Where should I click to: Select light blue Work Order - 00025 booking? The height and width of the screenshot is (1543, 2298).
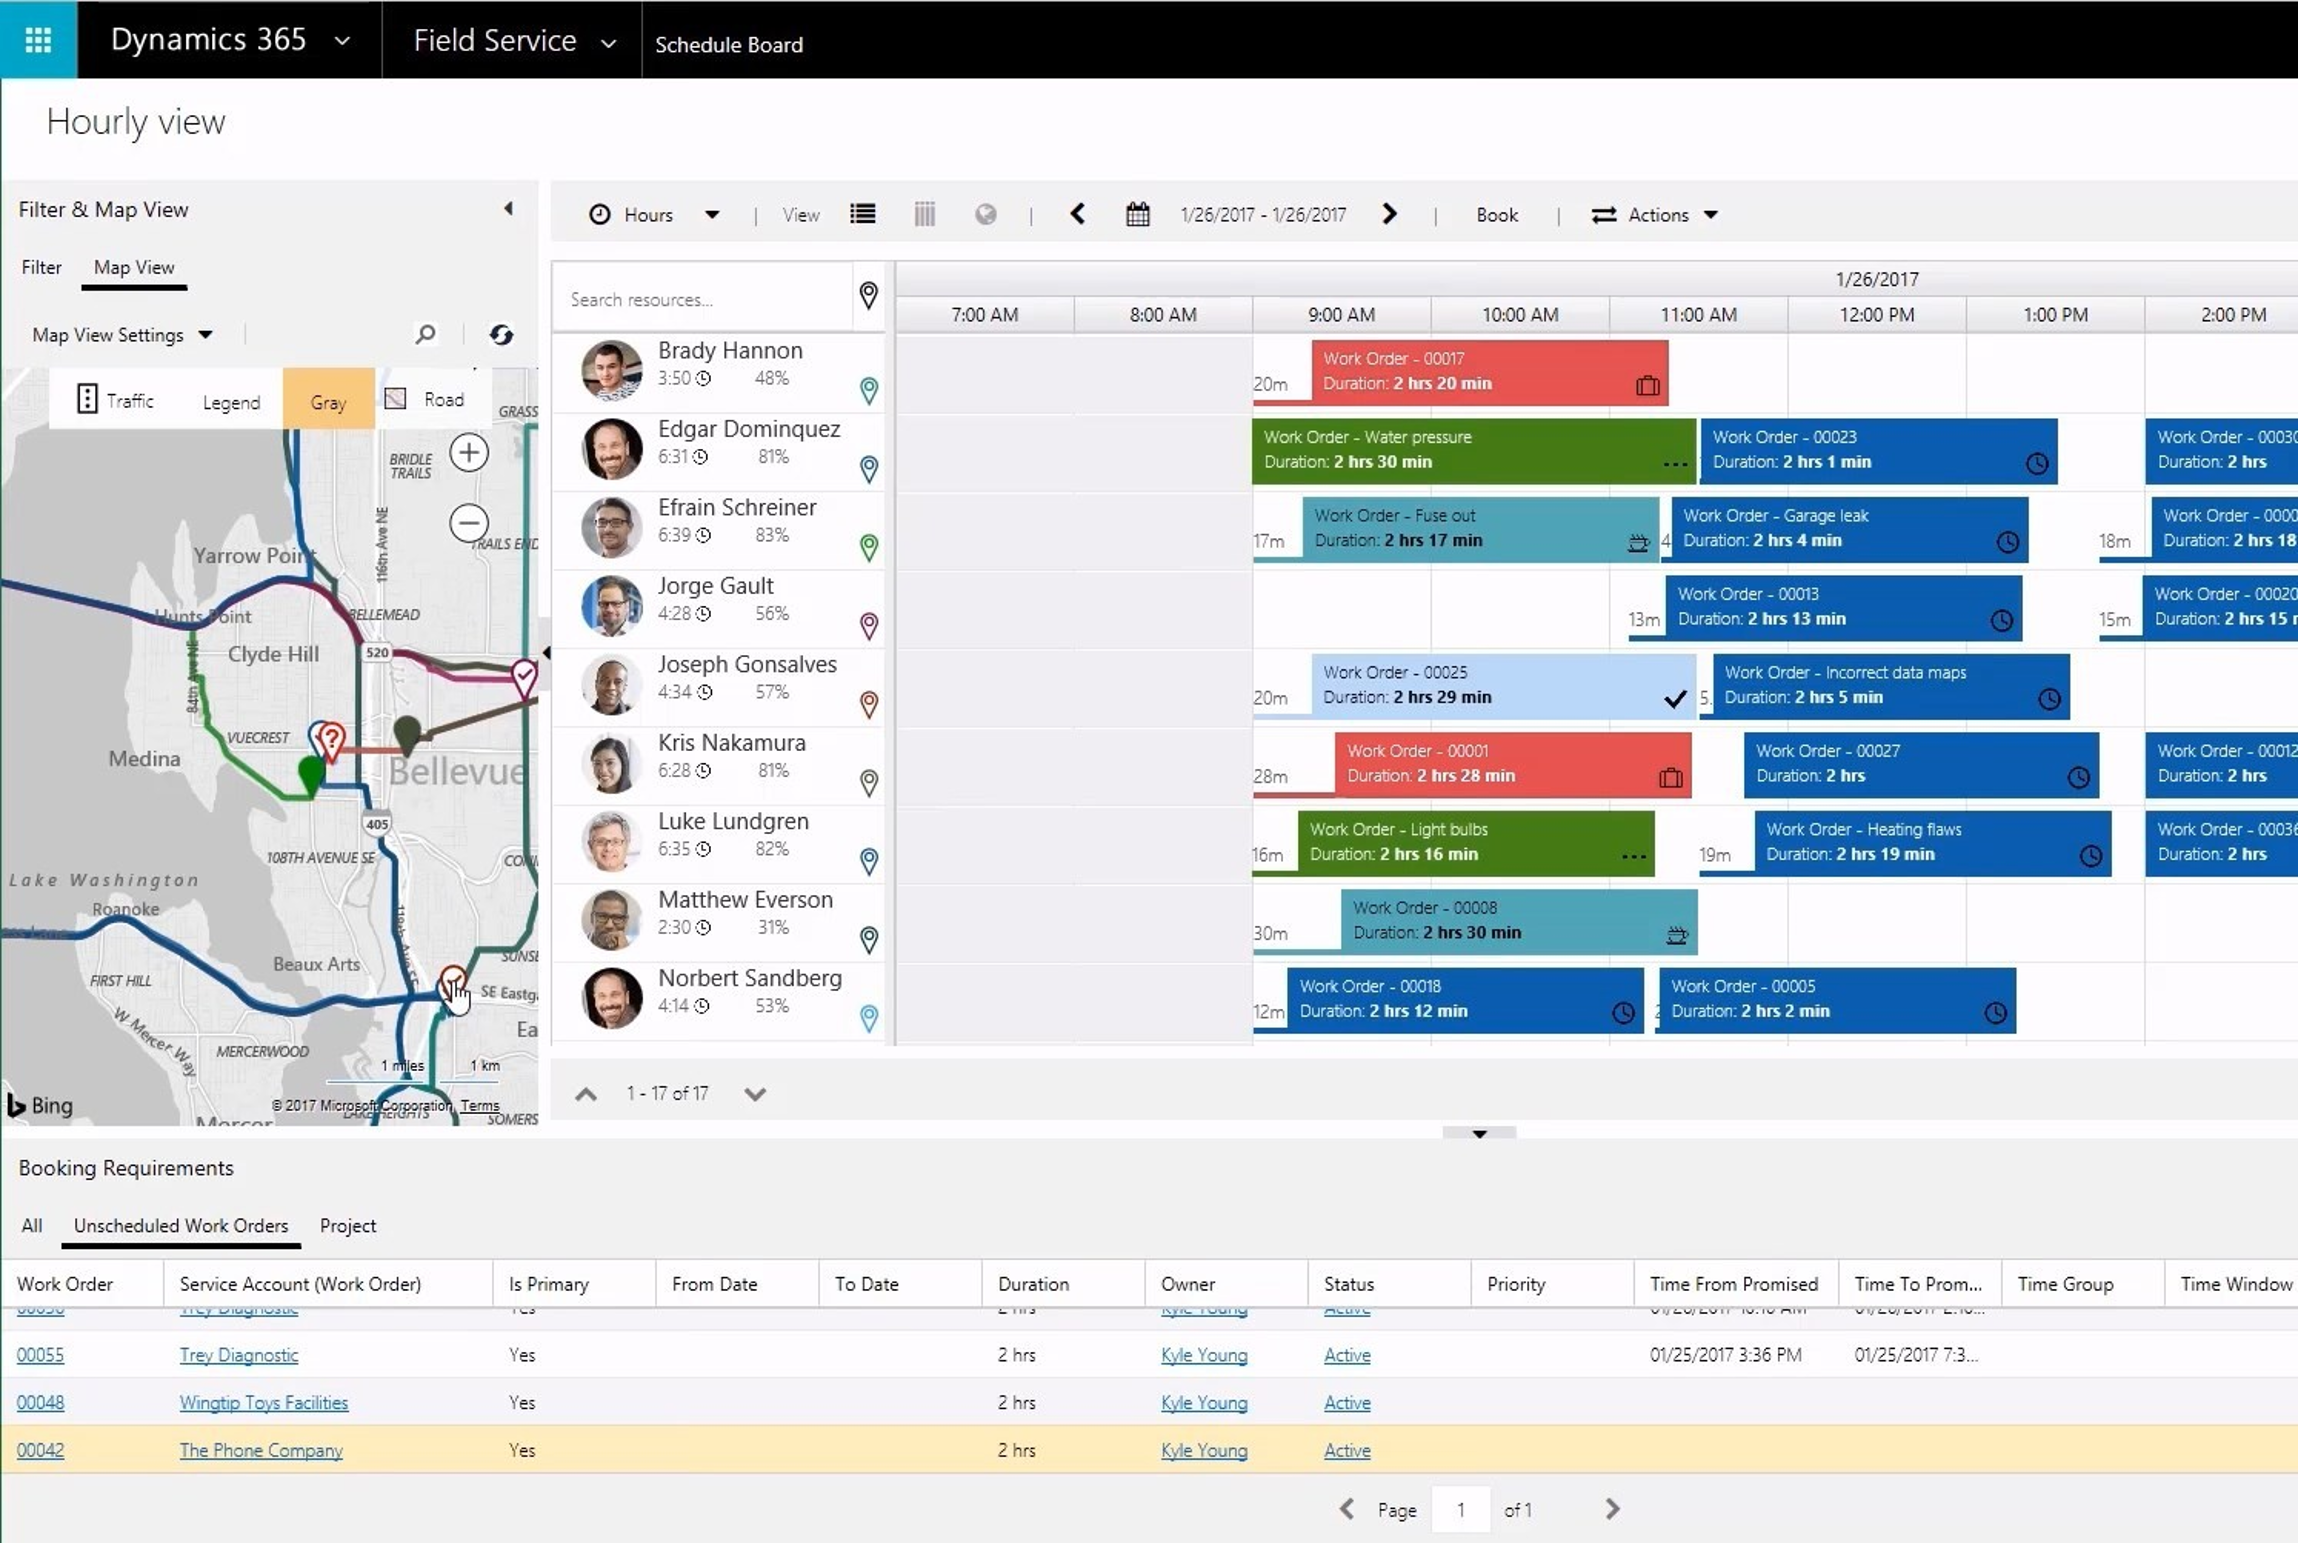coord(1504,685)
